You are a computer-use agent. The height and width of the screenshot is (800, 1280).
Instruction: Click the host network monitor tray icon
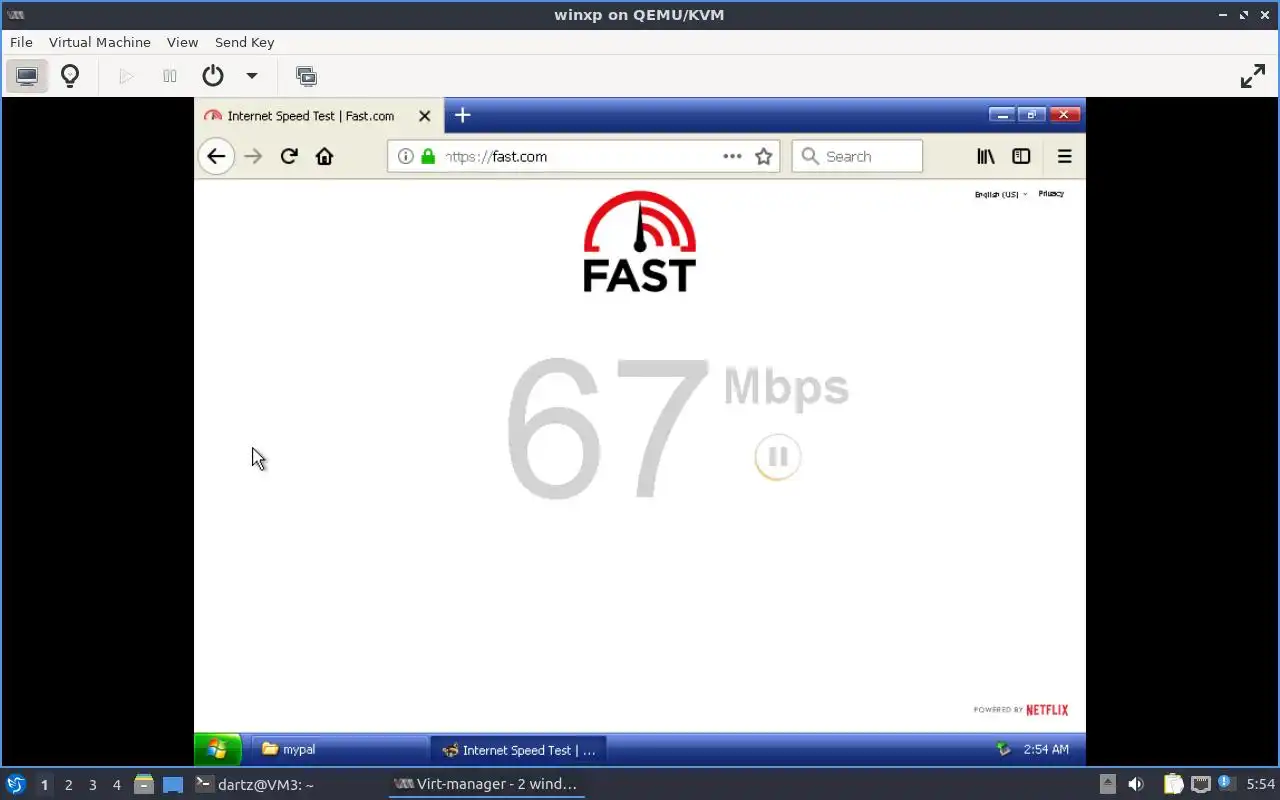click(x=1201, y=784)
